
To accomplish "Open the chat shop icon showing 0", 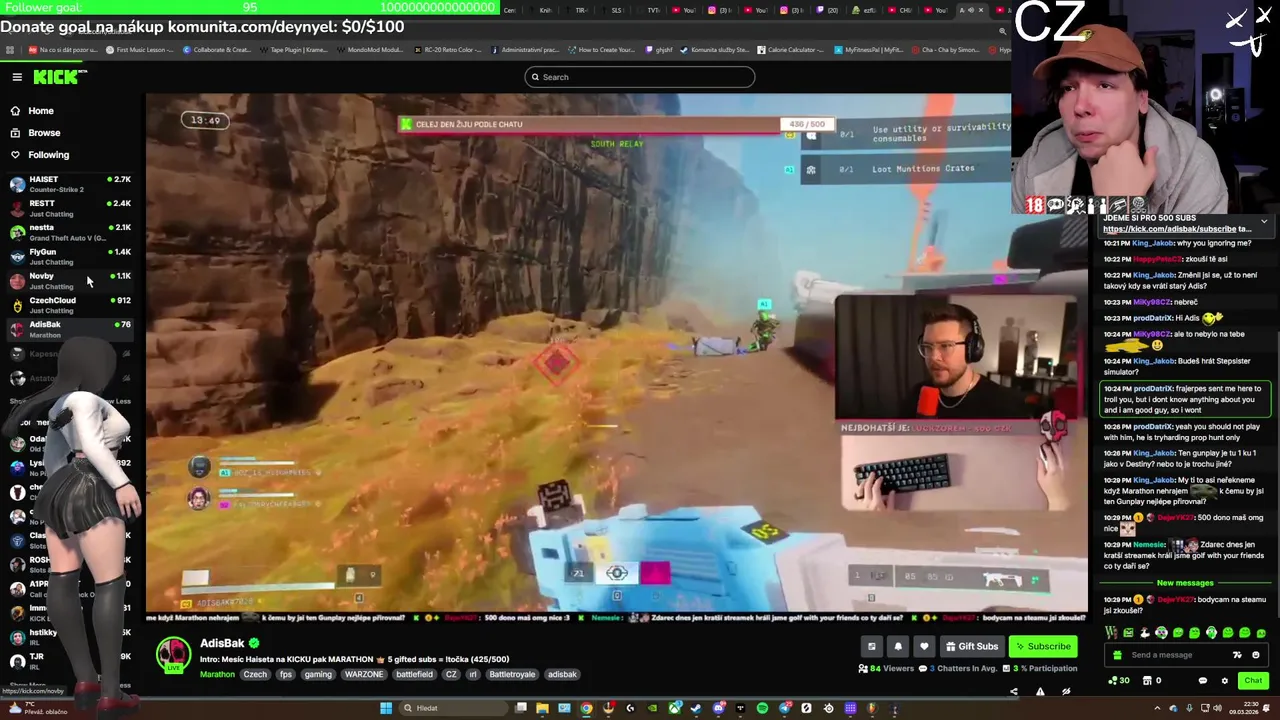I will (1152, 681).
